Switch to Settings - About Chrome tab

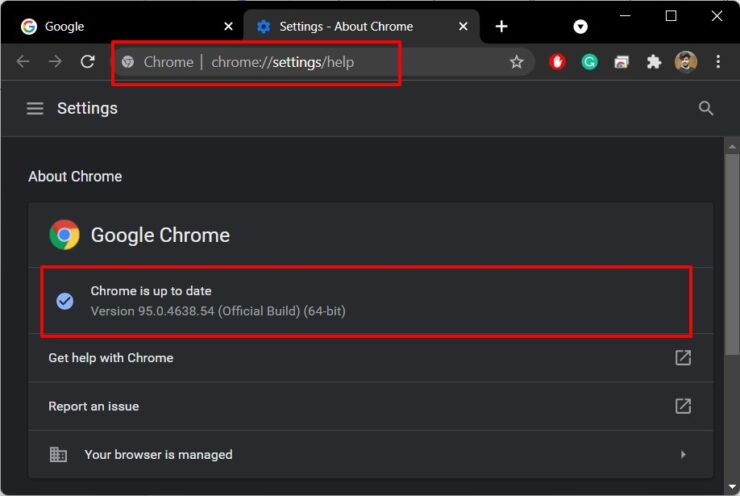pos(362,26)
